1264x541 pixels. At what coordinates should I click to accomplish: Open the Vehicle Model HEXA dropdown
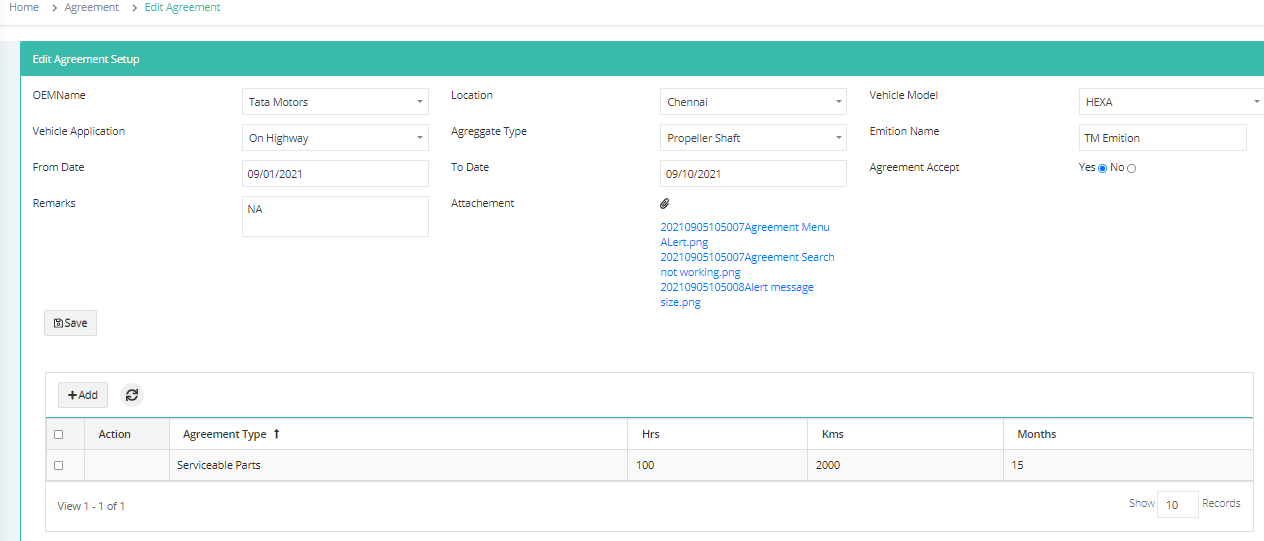[1171, 102]
